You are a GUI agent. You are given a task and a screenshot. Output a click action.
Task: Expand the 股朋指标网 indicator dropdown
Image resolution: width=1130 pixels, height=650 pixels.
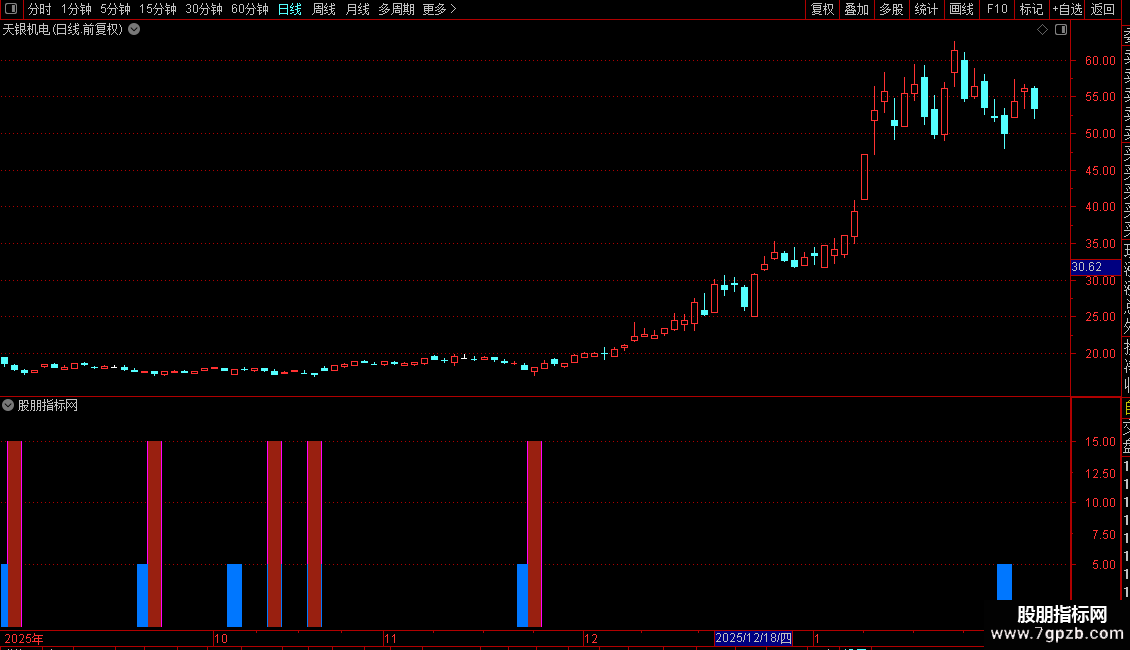pyautogui.click(x=8, y=405)
